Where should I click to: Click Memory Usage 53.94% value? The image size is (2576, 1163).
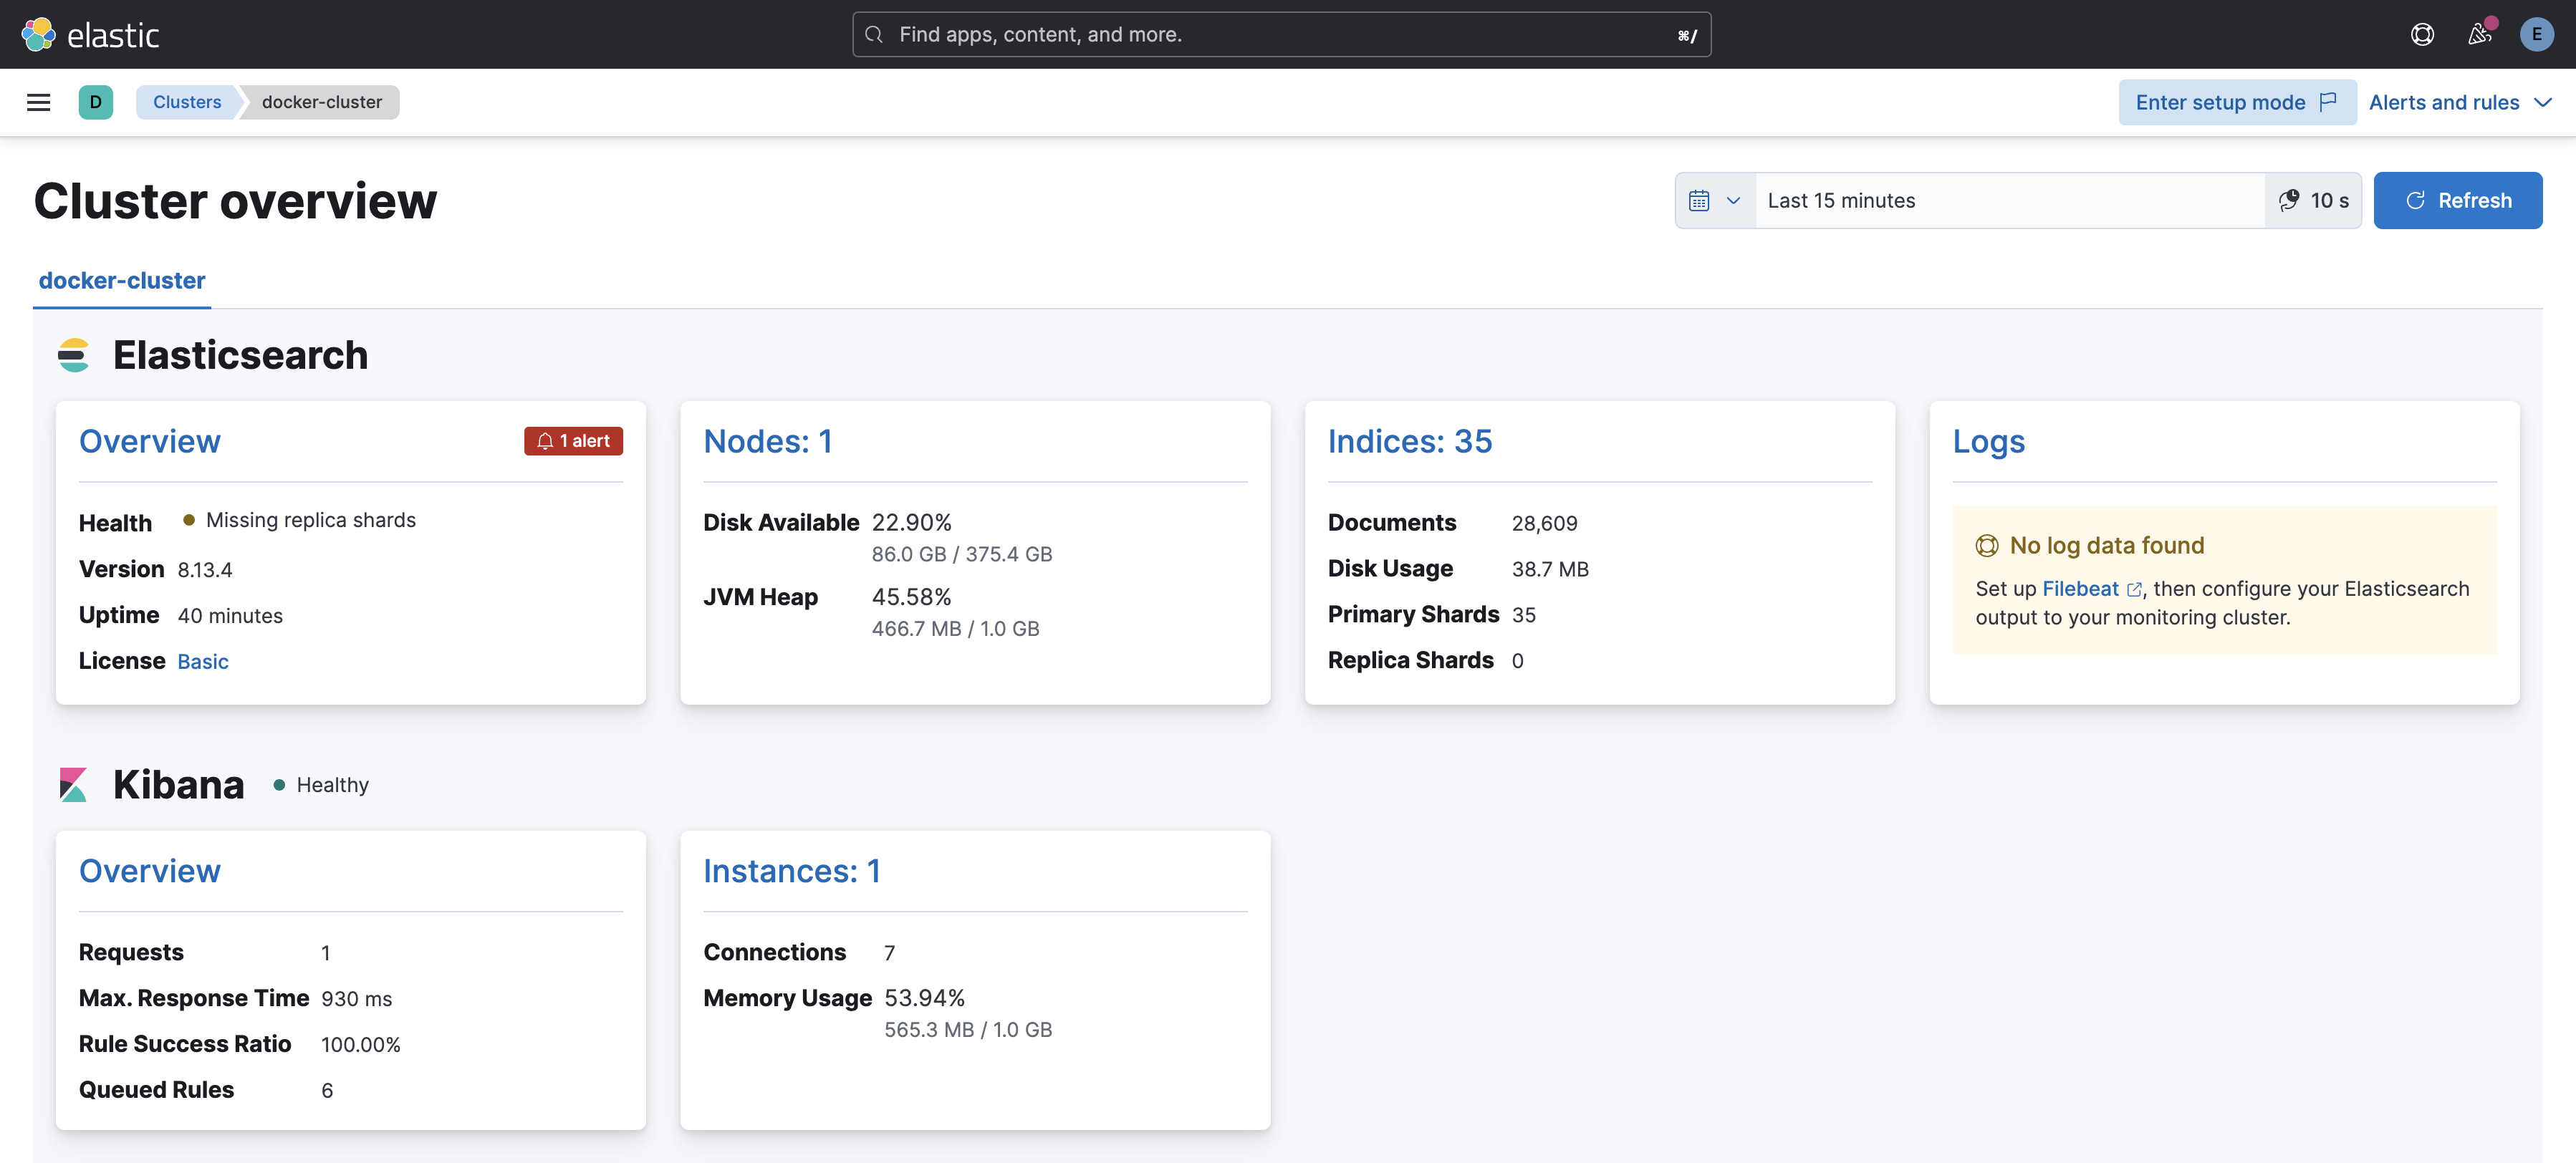[x=924, y=998]
